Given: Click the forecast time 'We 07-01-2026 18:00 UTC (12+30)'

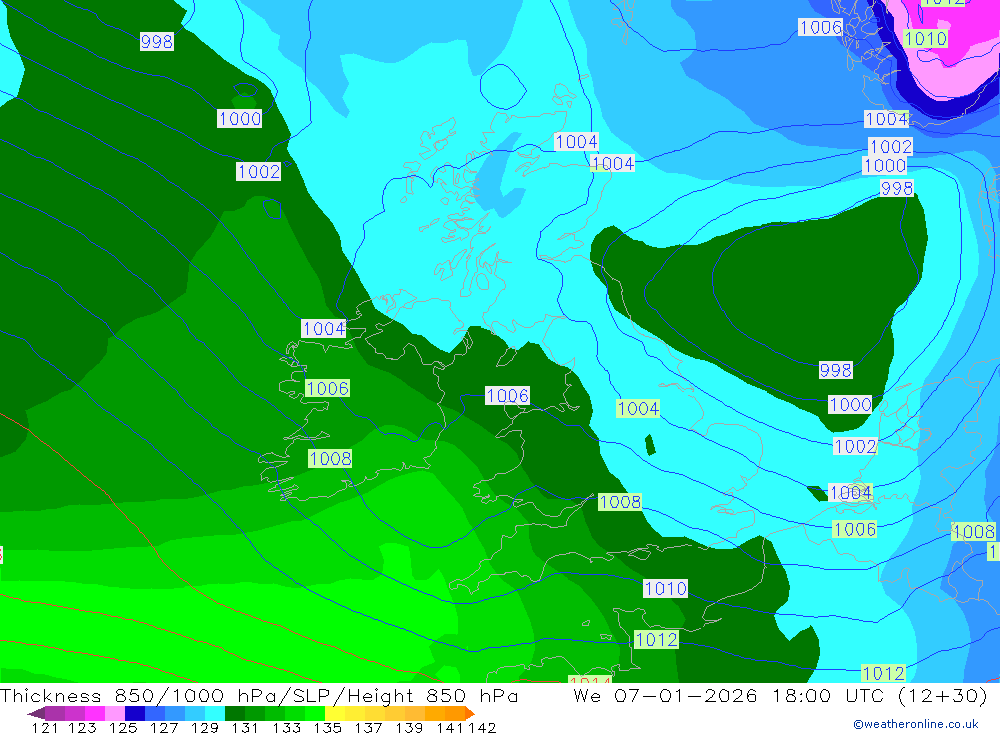Looking at the screenshot, I should click(x=780, y=695).
